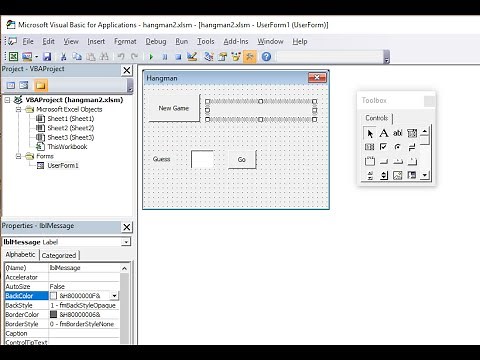Image resolution: width=480 pixels, height=360 pixels.
Task: Save the project with floppy icon
Action: click(x=47, y=57)
